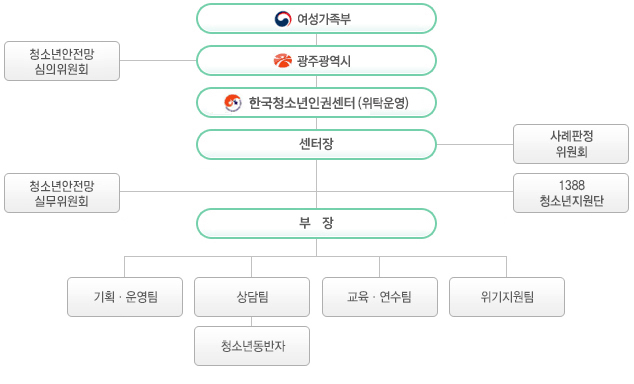Click the 여성가족부 text label

point(324,19)
